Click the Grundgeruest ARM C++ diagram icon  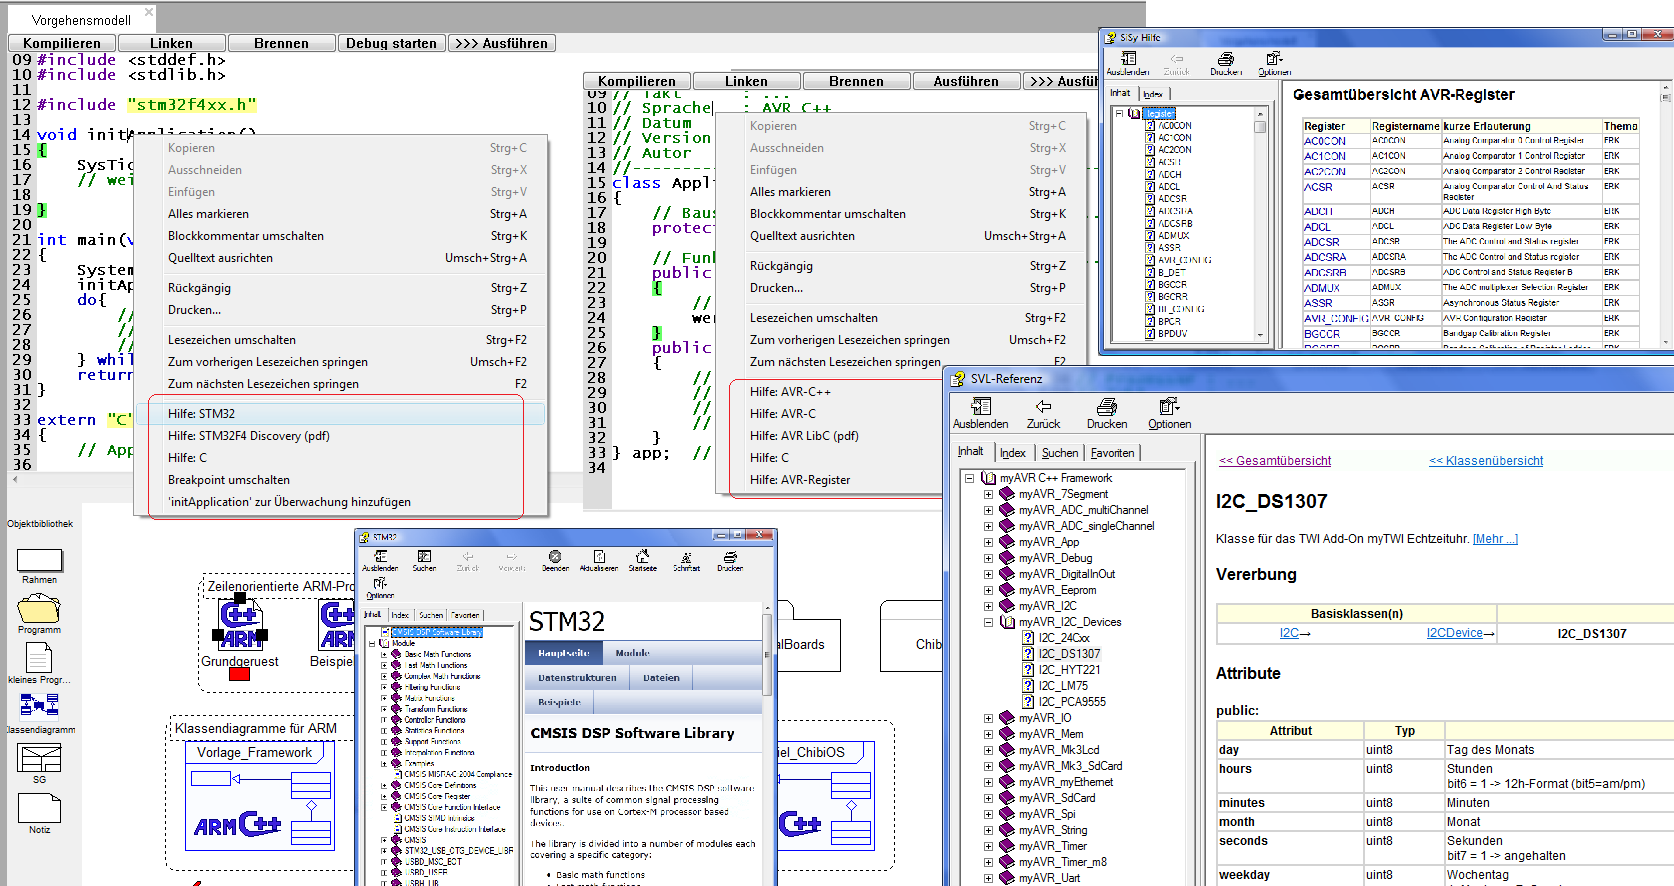pyautogui.click(x=241, y=624)
